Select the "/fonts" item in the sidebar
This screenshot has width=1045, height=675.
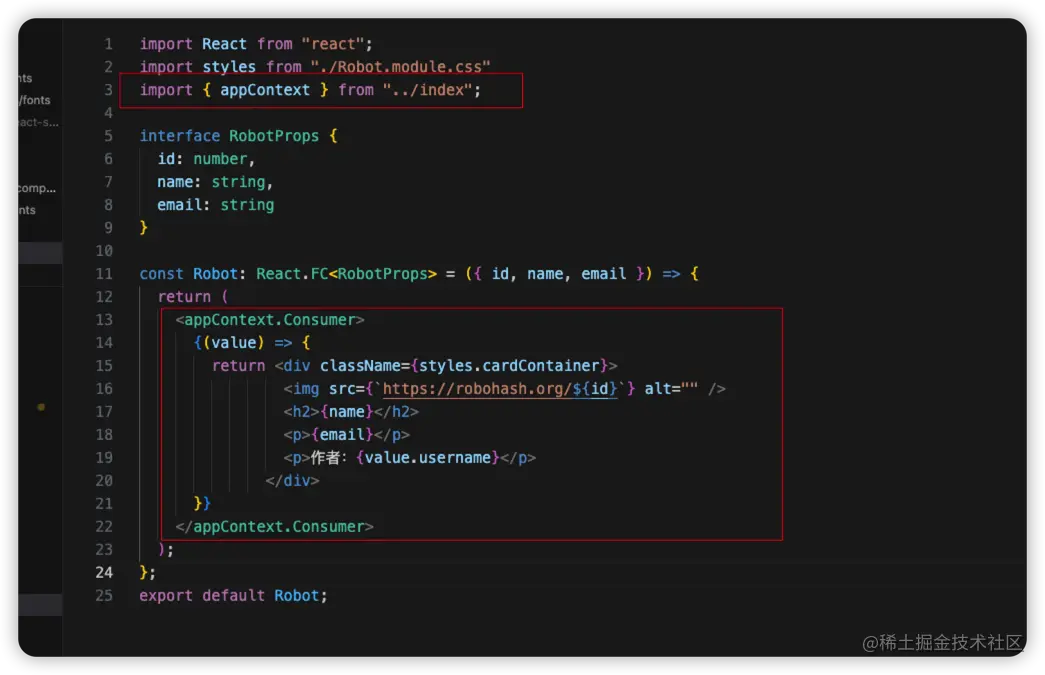pos(35,100)
